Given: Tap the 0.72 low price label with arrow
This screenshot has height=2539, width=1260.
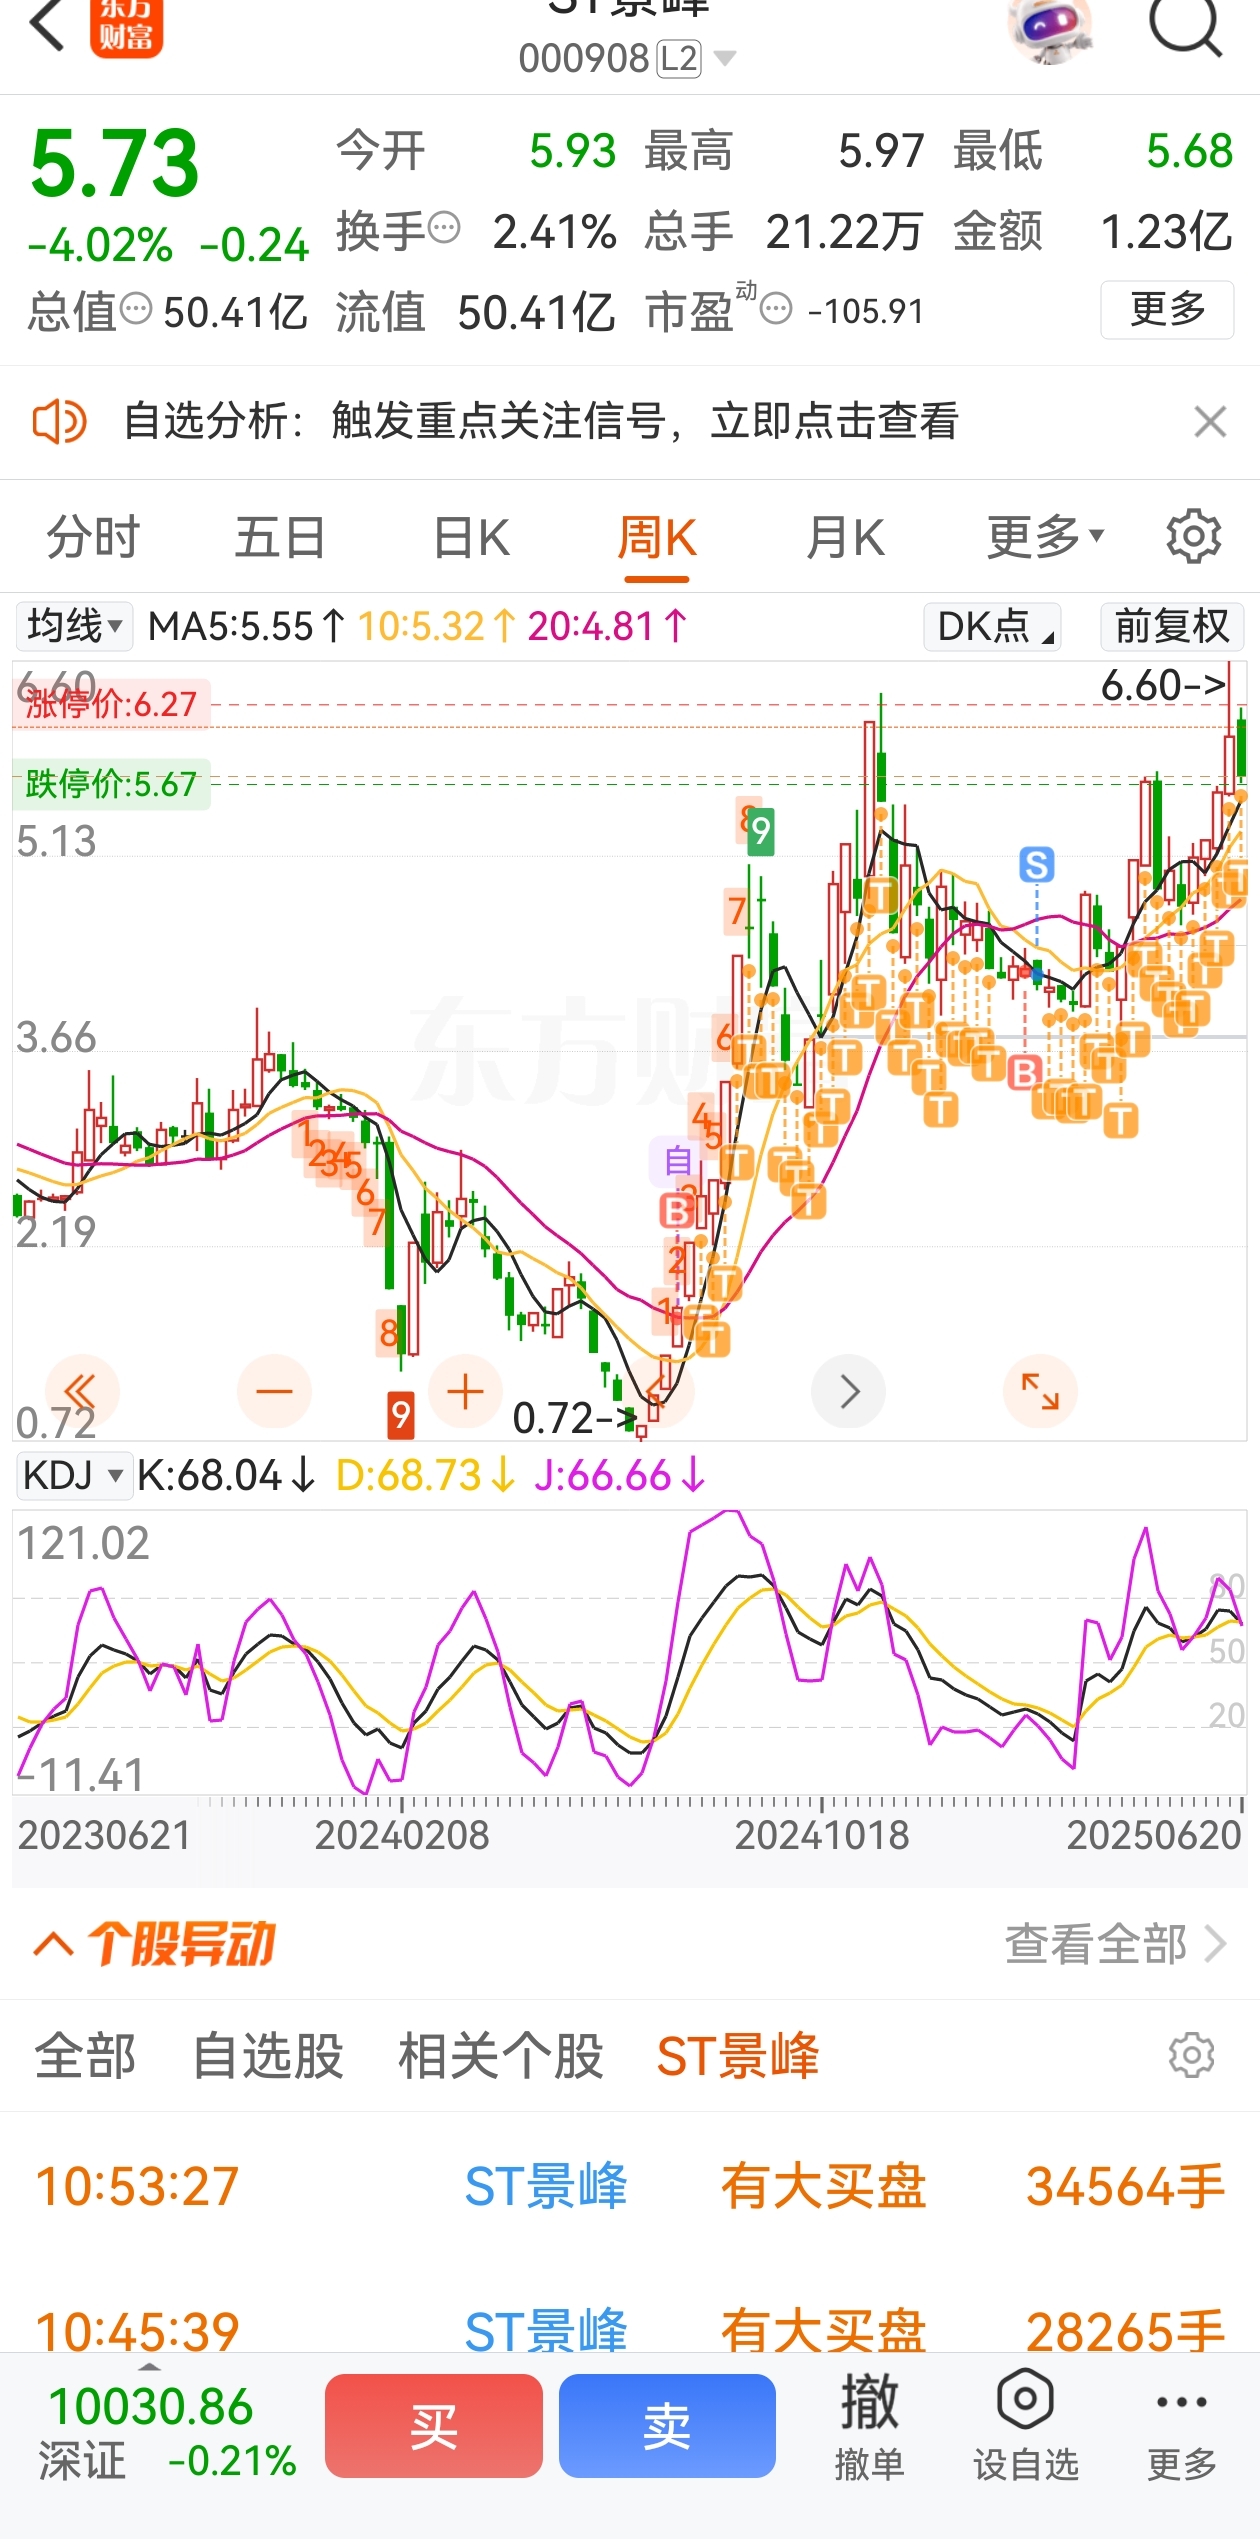Looking at the screenshot, I should (x=574, y=1417).
